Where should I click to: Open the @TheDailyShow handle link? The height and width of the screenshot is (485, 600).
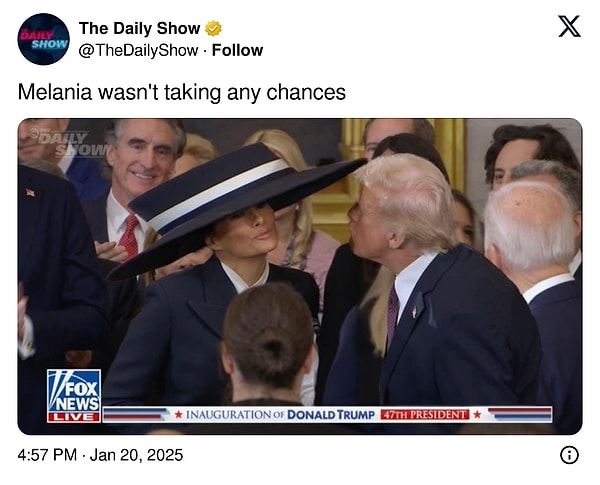[138, 51]
